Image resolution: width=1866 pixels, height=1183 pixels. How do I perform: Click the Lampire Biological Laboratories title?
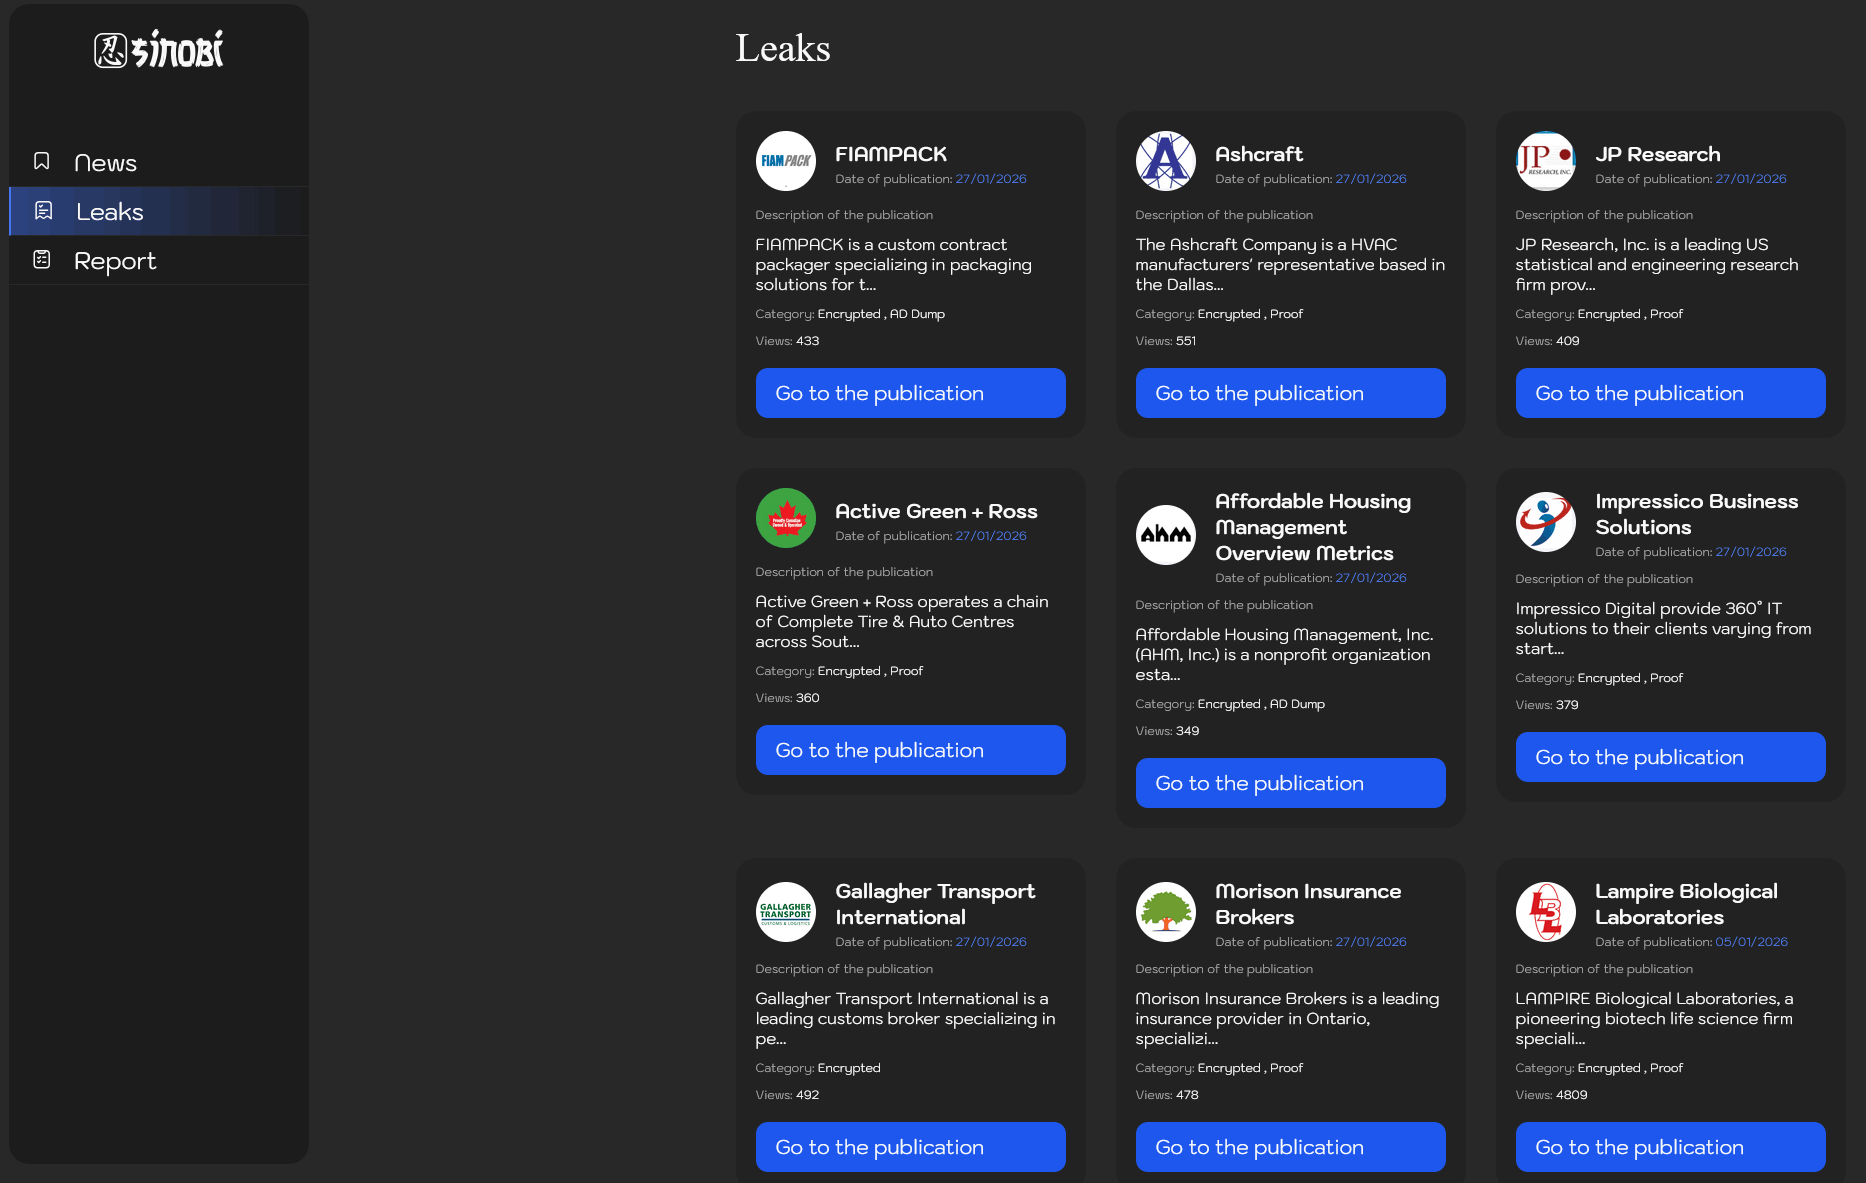click(1686, 904)
